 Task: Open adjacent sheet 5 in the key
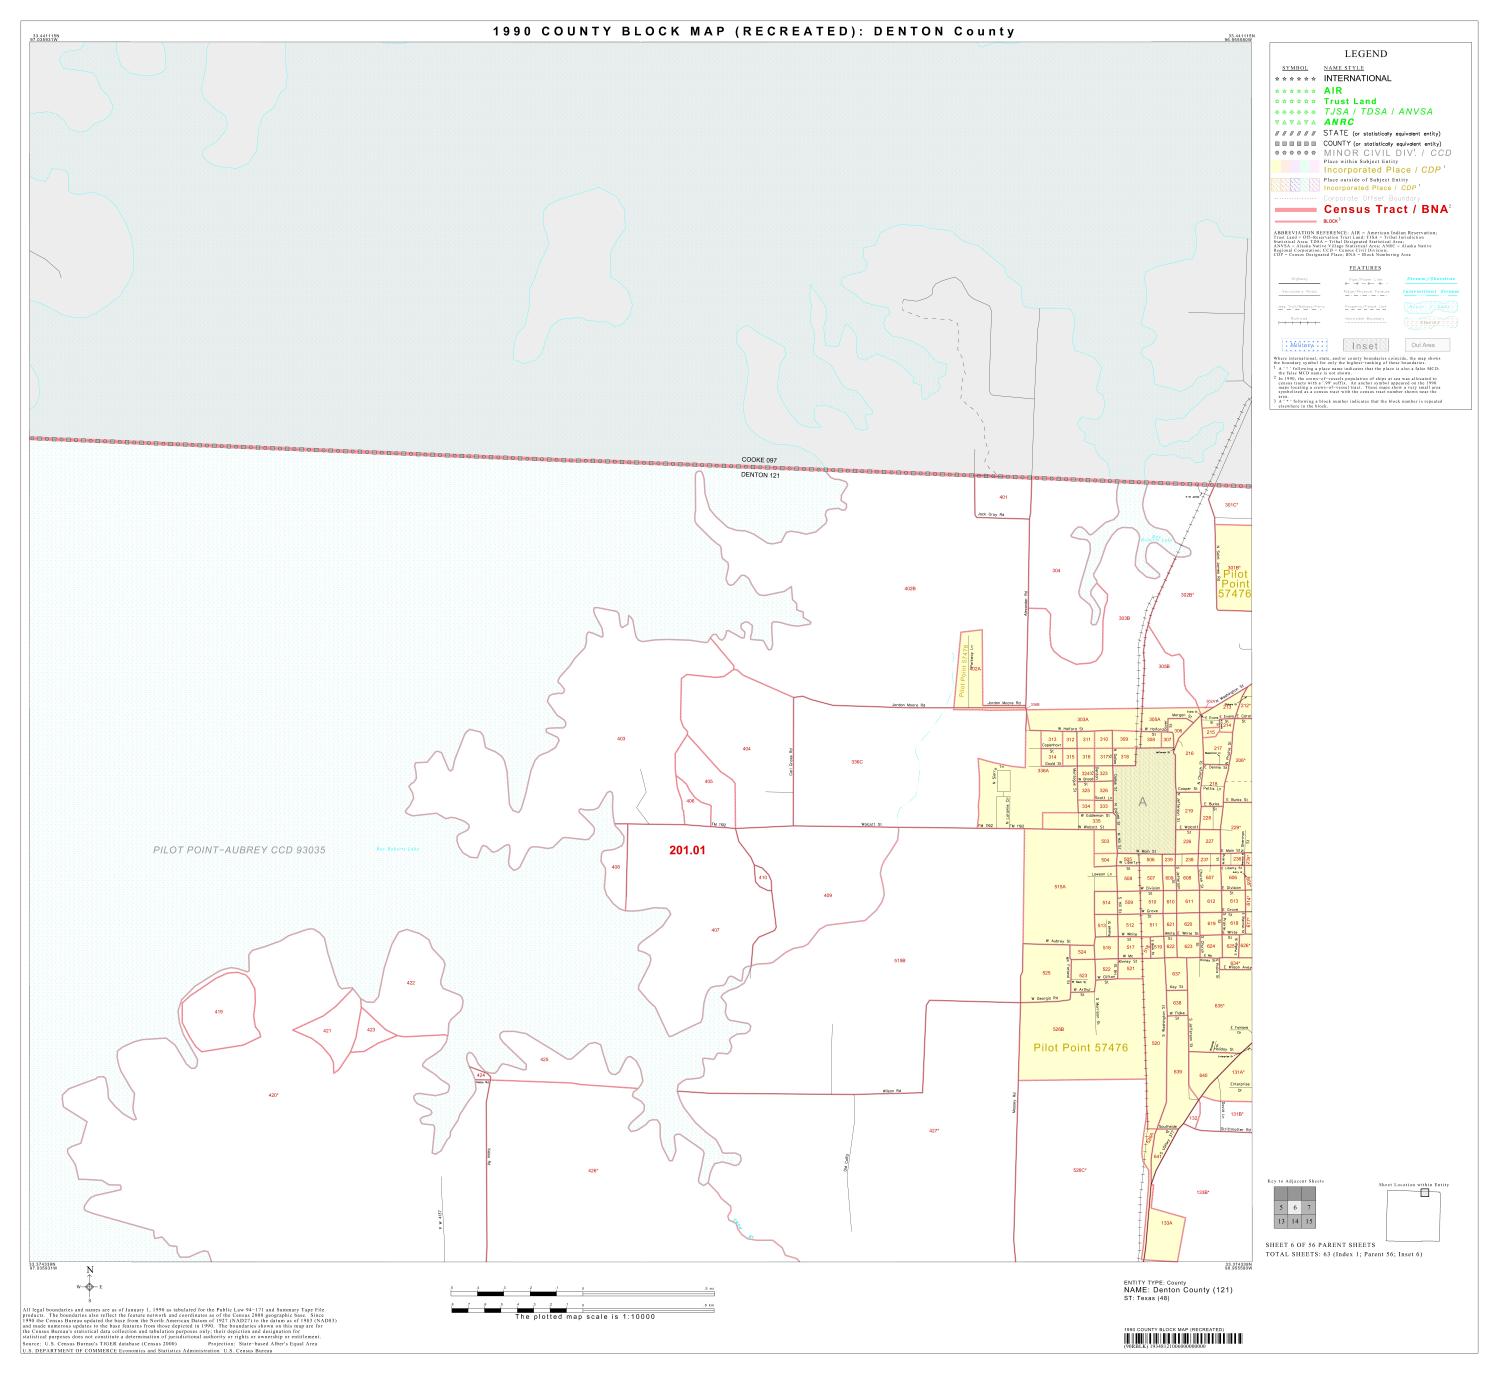(1281, 1208)
